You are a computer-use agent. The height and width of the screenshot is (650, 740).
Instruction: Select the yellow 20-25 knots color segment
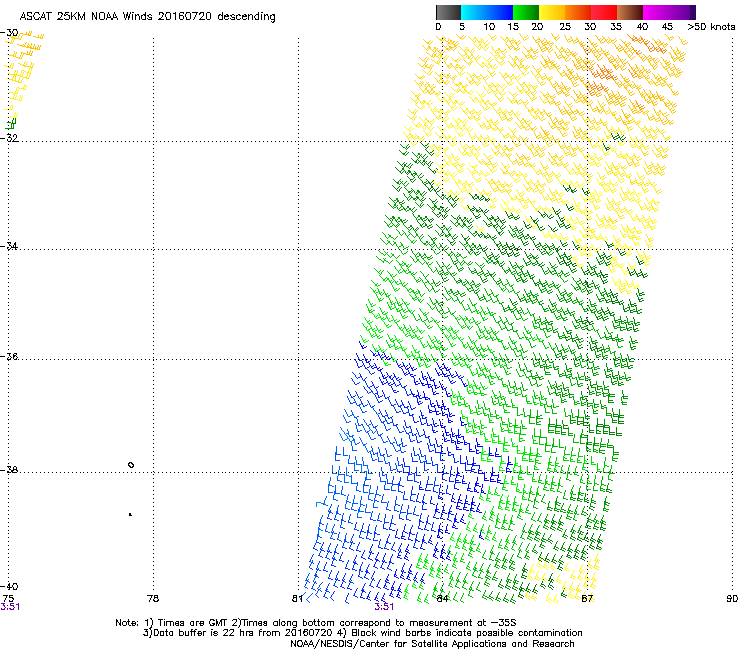[552, 12]
